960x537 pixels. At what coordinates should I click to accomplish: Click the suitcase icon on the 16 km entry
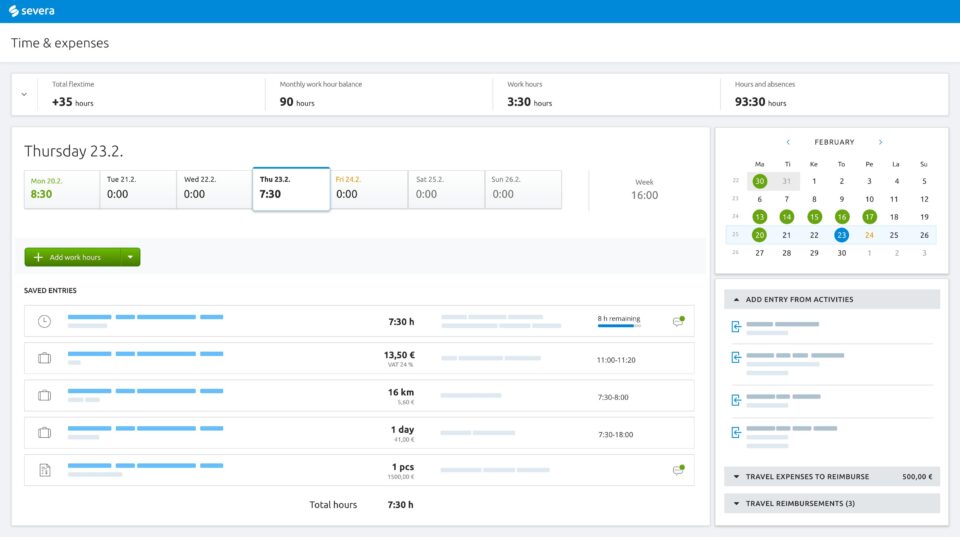click(44, 395)
